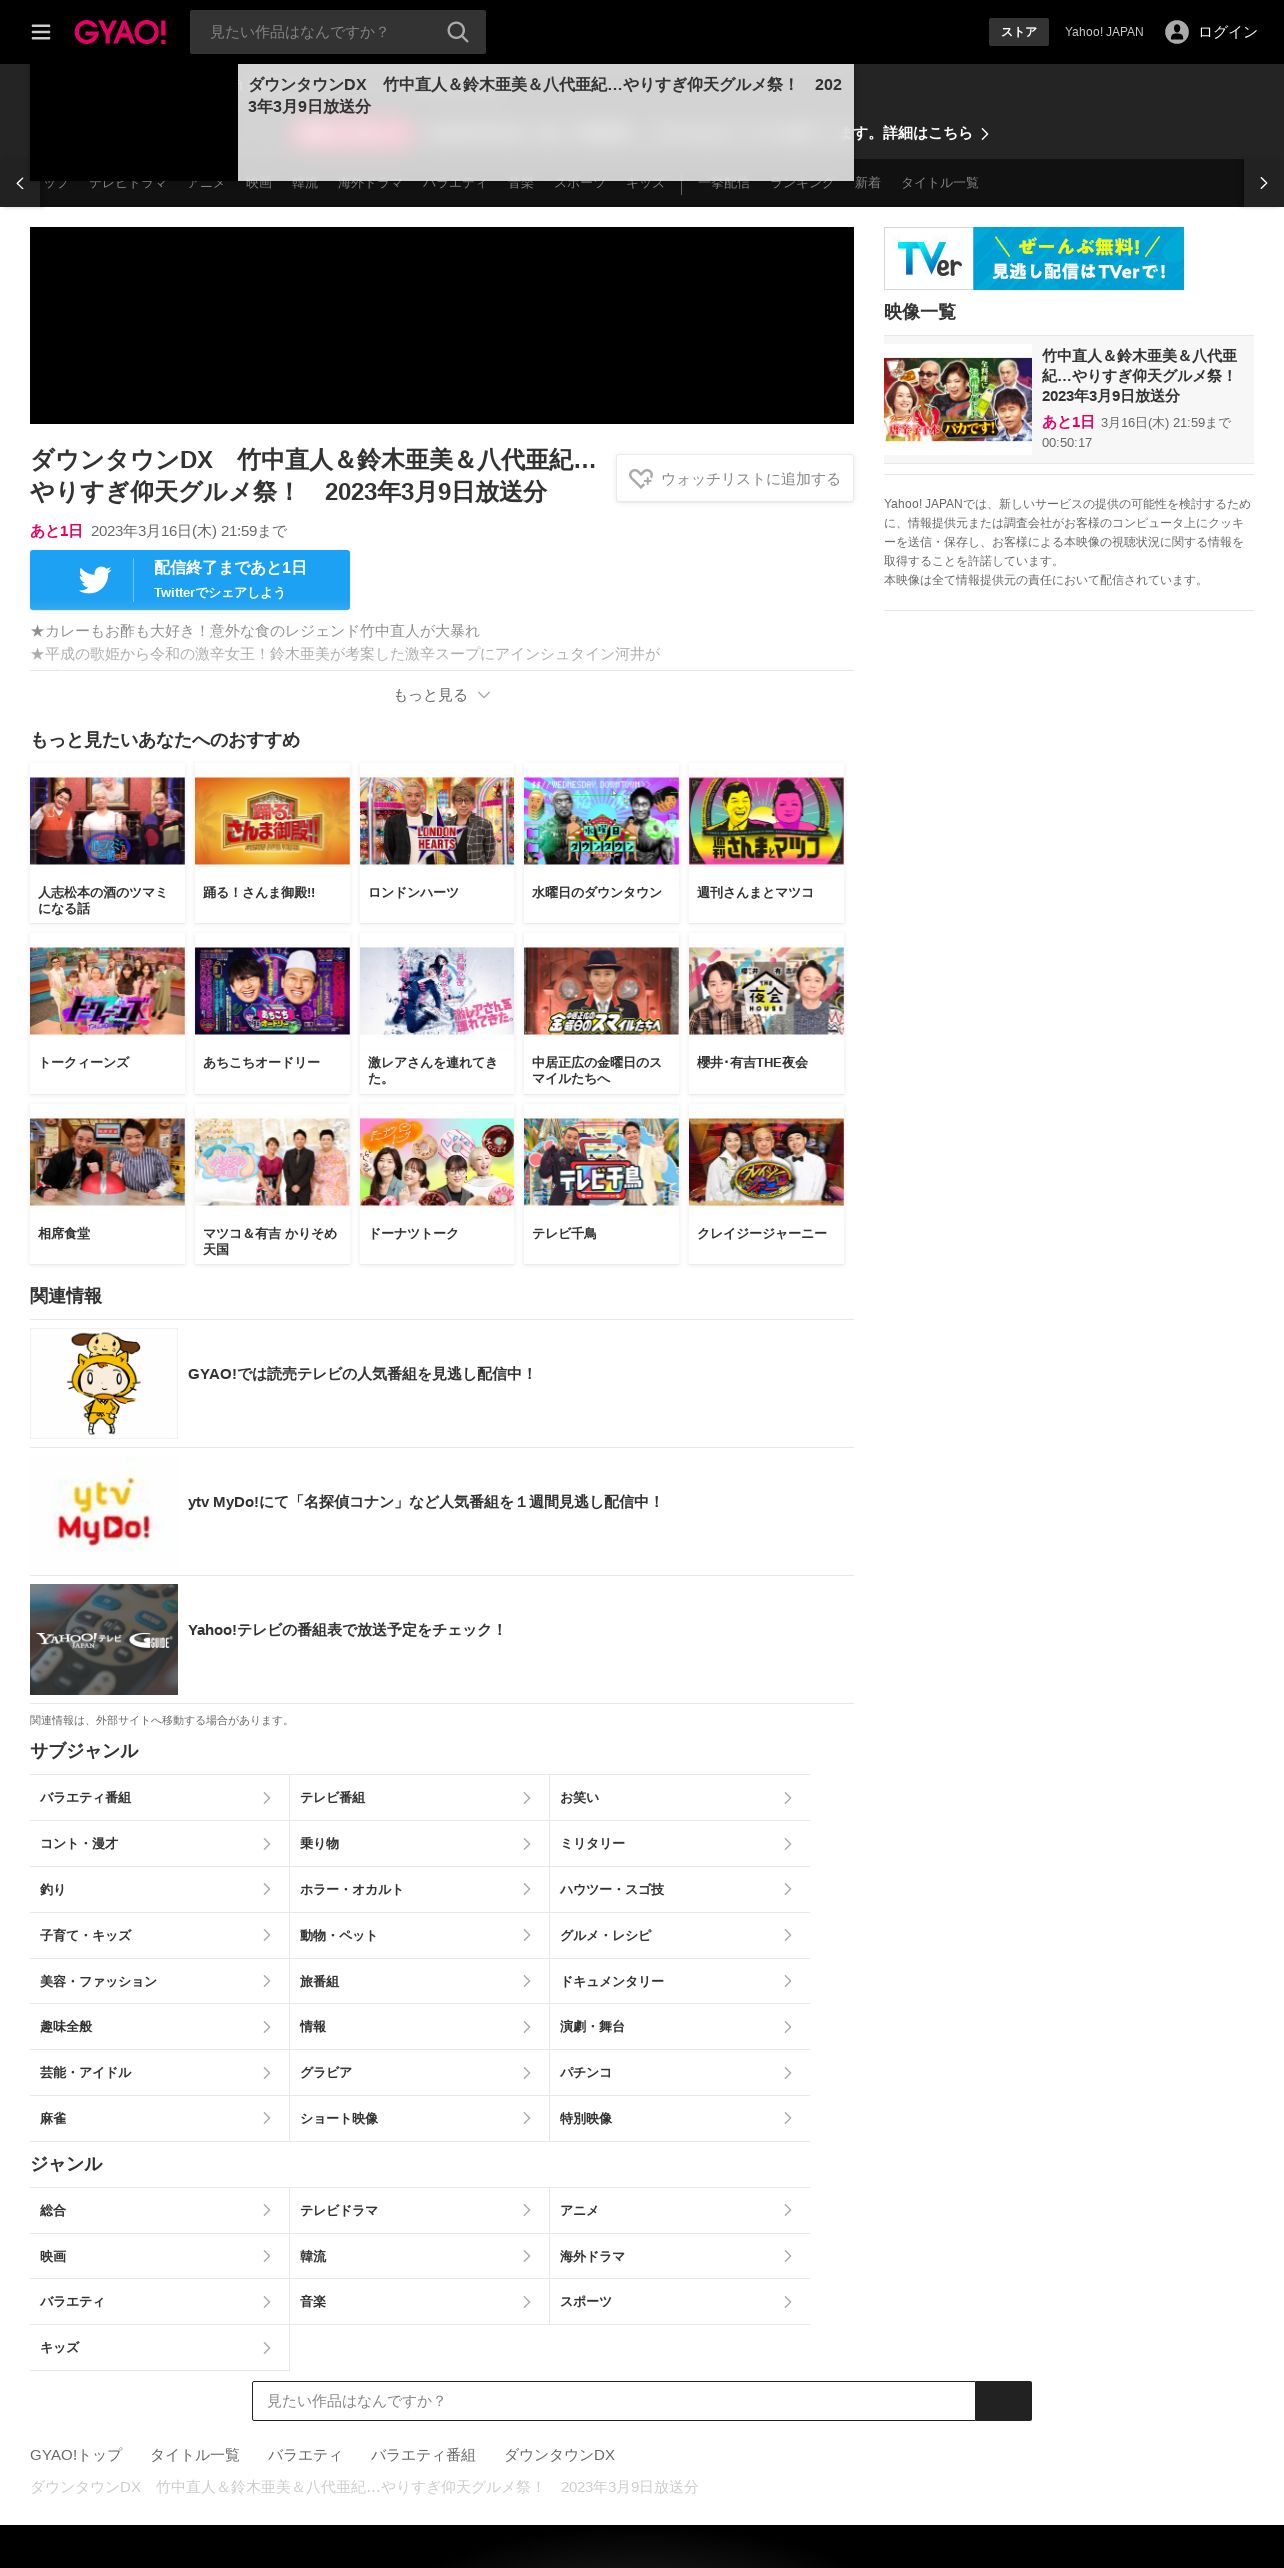Viewport: 1284px width, 2568px height.
Task: Open テレビ千鳥 thumbnail
Action: pos(601,1162)
